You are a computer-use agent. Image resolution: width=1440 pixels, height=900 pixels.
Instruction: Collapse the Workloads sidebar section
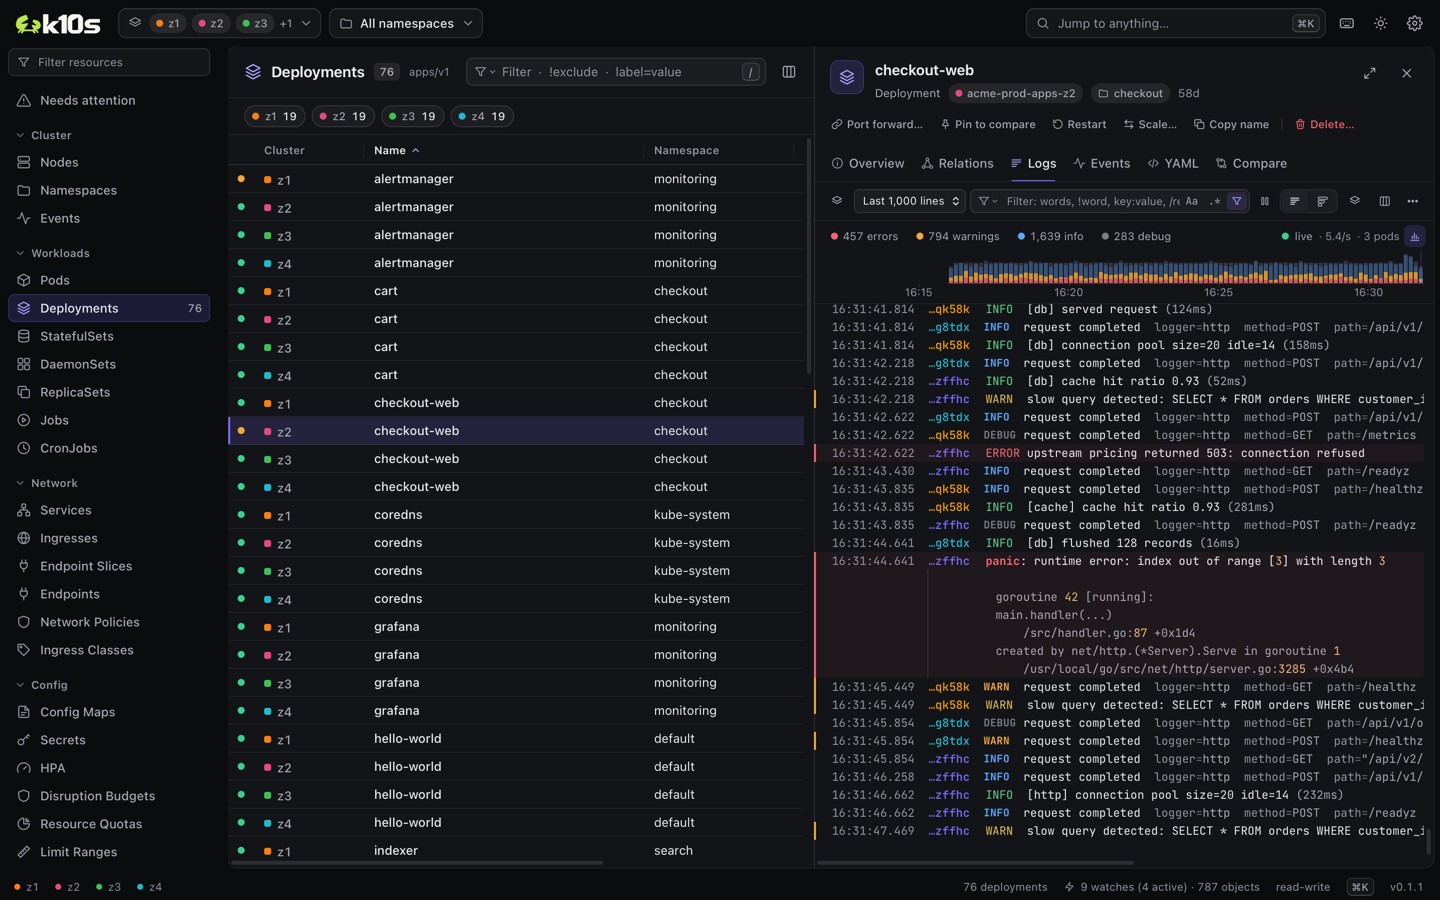pyautogui.click(x=60, y=253)
